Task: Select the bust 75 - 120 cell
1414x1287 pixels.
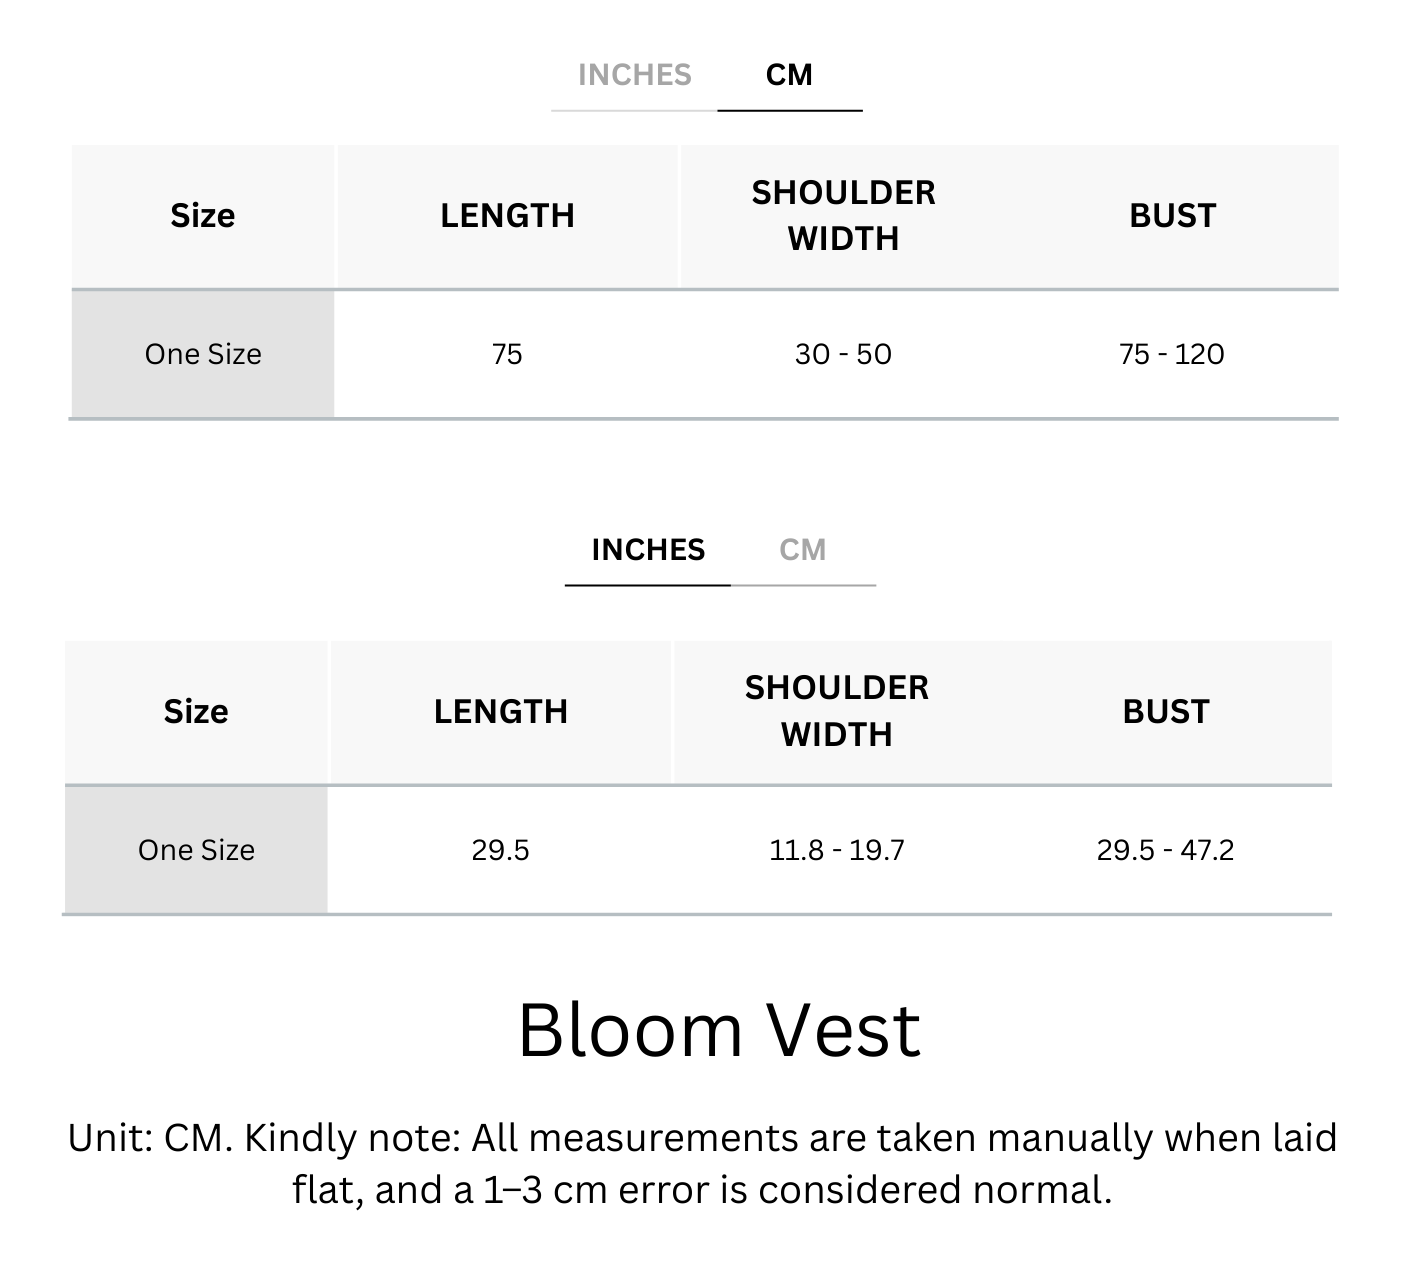Action: pos(1171,354)
